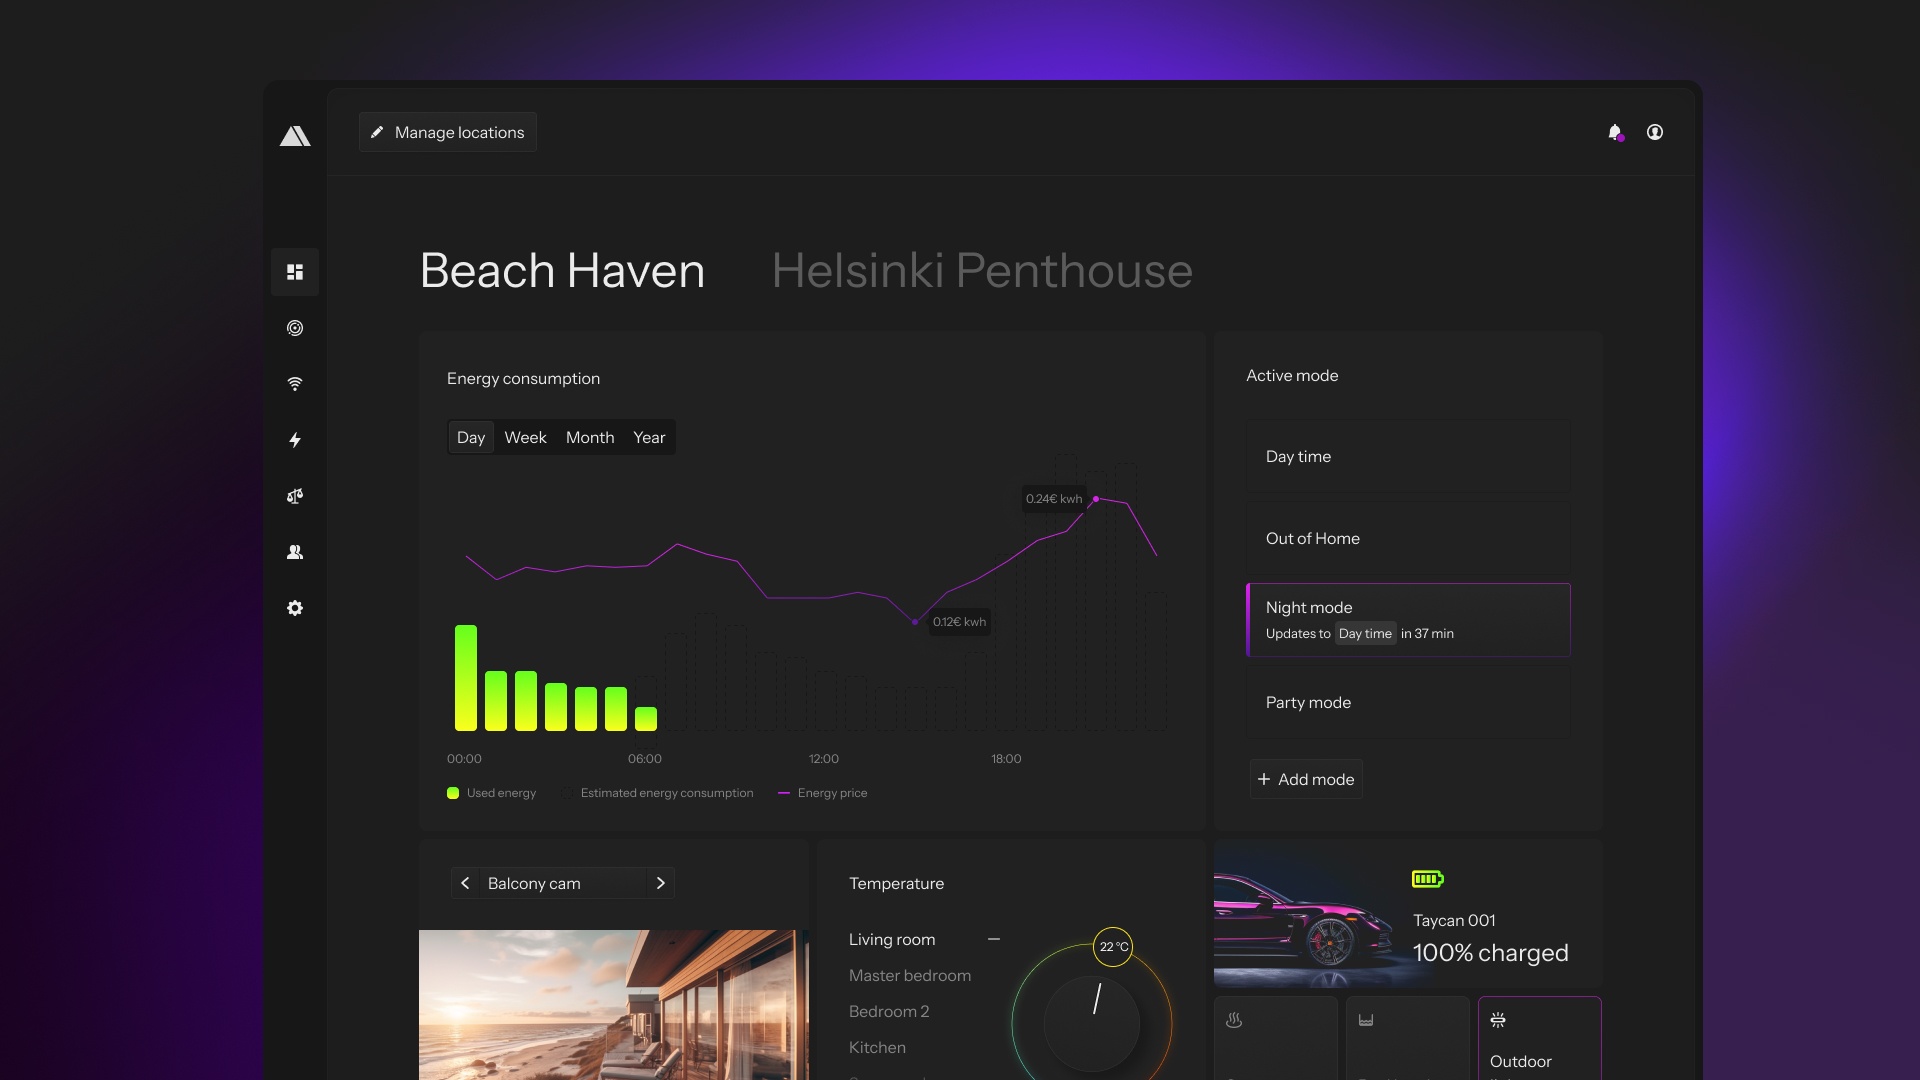Go to previous camera with left chevron

(465, 883)
